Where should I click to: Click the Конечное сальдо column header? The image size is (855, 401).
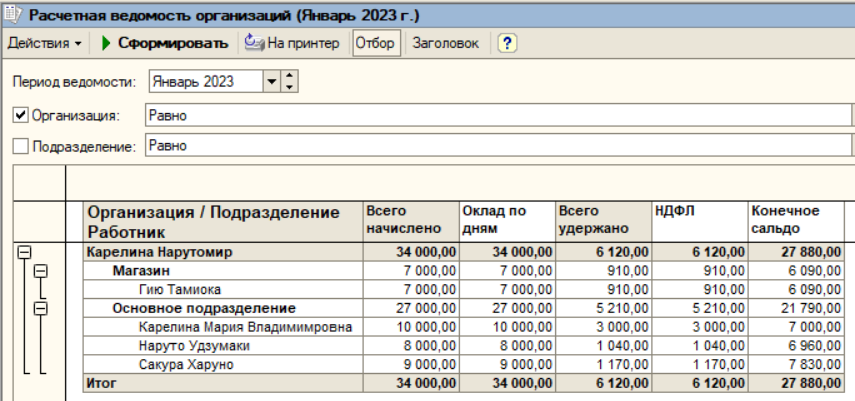pos(796,222)
